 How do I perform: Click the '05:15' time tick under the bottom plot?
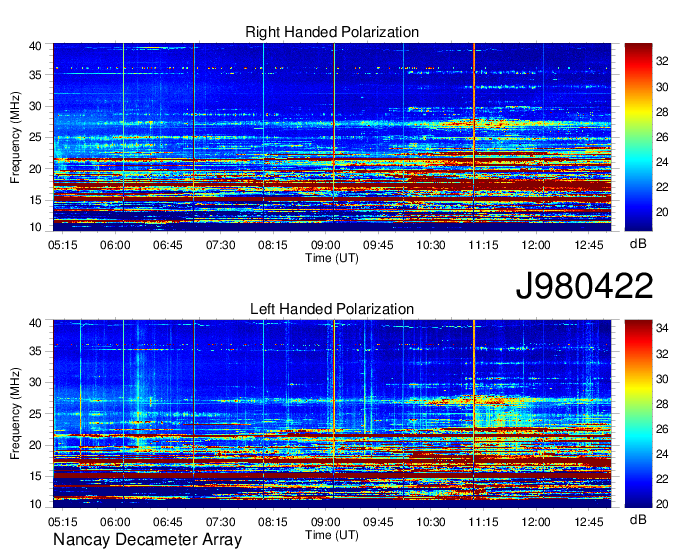[62, 522]
